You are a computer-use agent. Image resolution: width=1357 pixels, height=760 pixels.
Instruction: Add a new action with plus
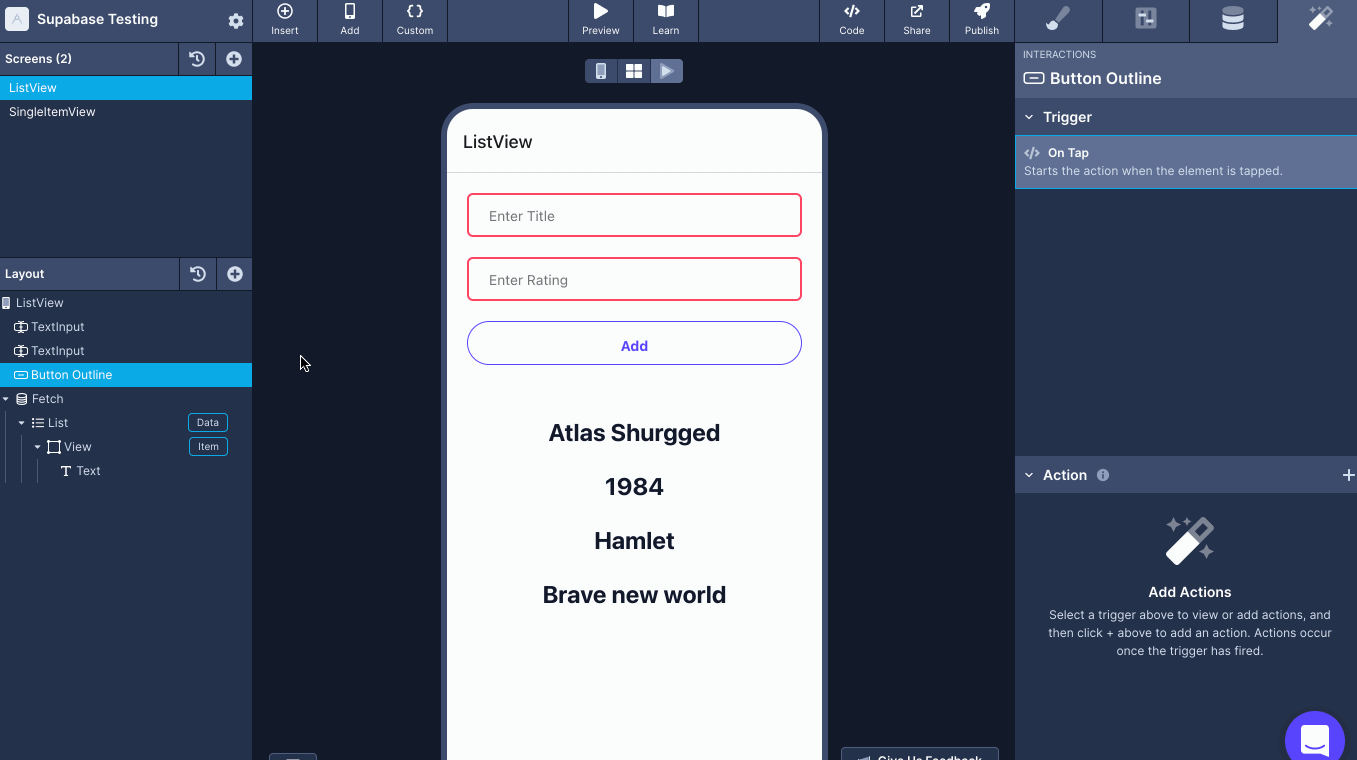coord(1348,475)
